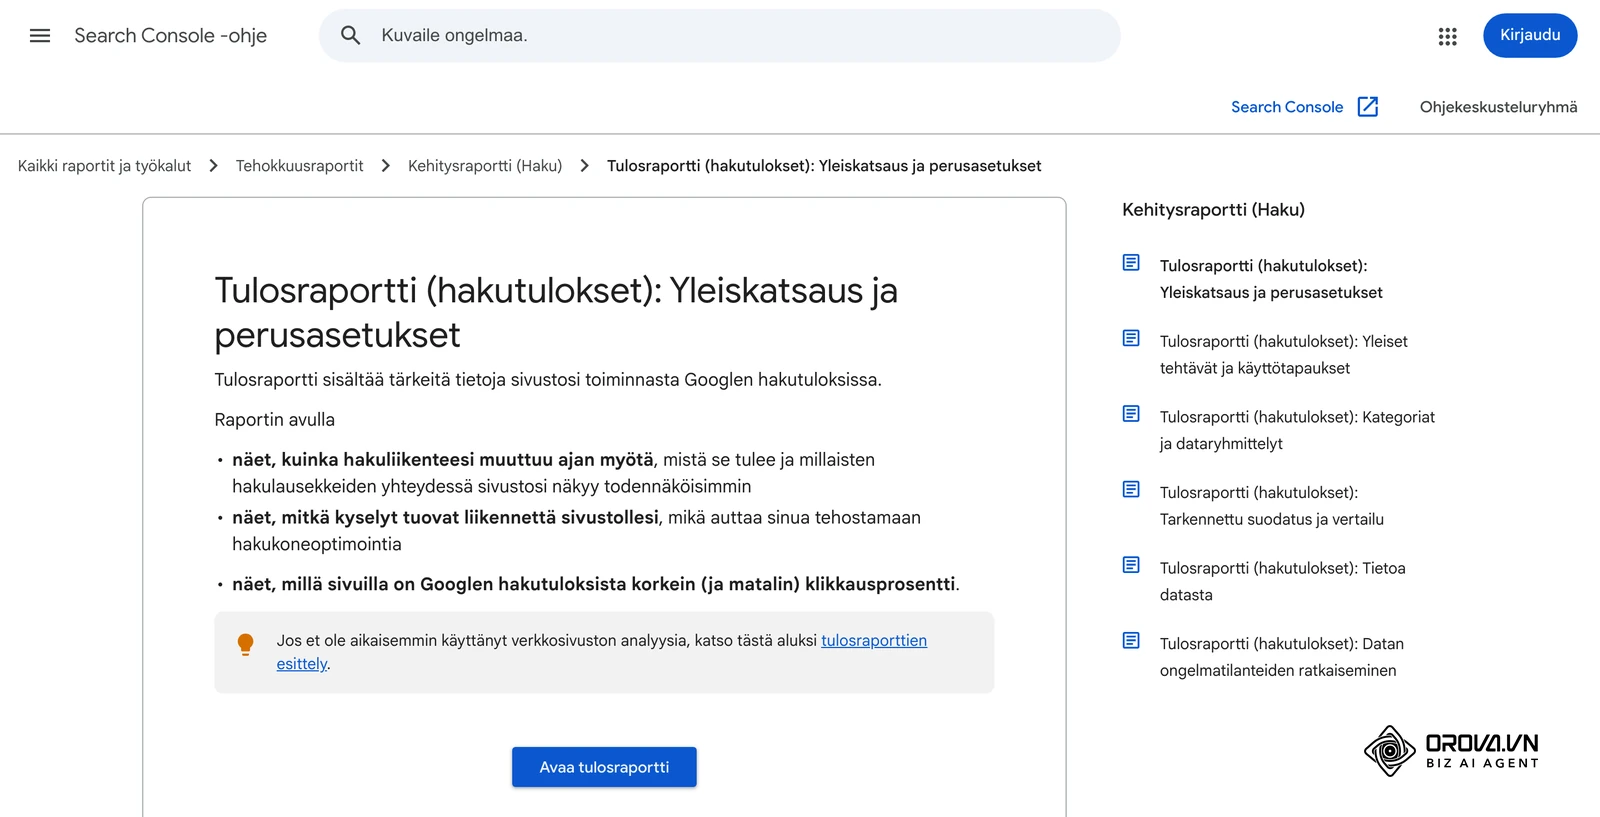The image size is (1600, 817).
Task: Click the 'Raportin avulla' paragraph text
Action: pyautogui.click(x=275, y=420)
